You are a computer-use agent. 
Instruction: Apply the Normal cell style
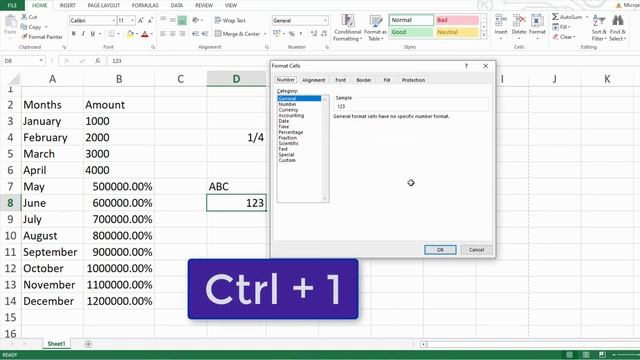[411, 20]
